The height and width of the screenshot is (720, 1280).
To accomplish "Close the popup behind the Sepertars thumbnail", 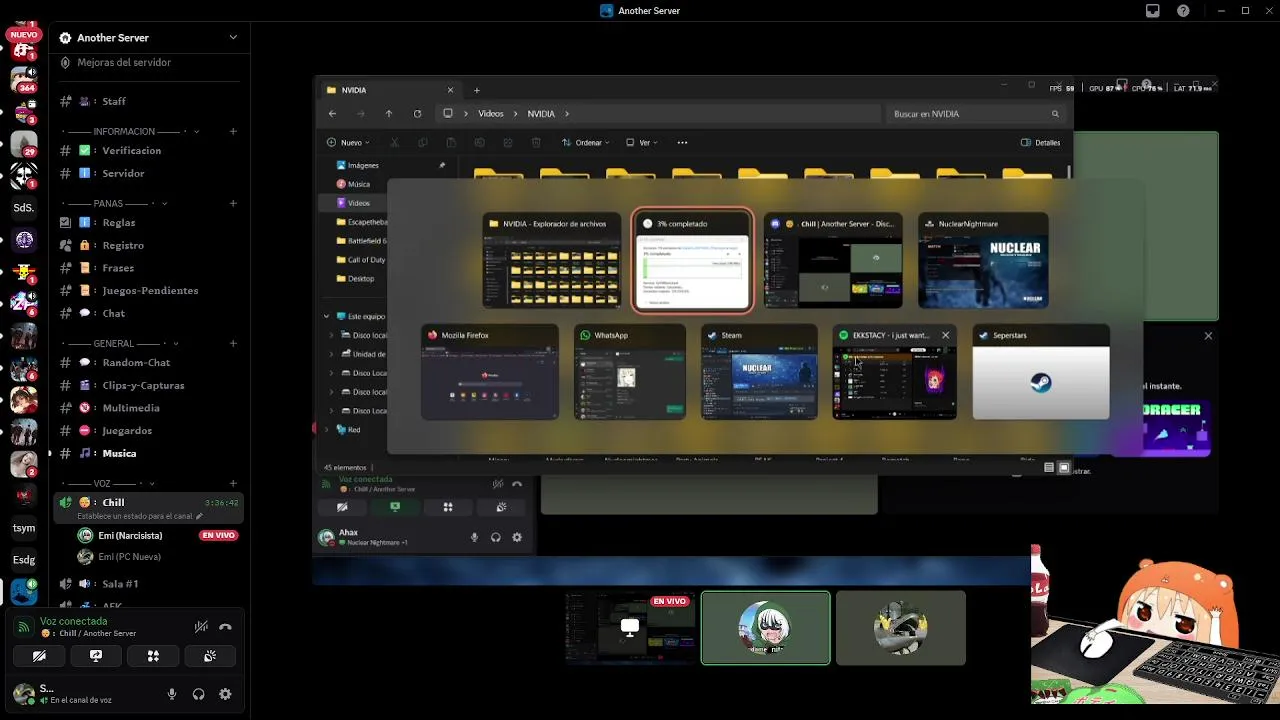I will 1208,336.
